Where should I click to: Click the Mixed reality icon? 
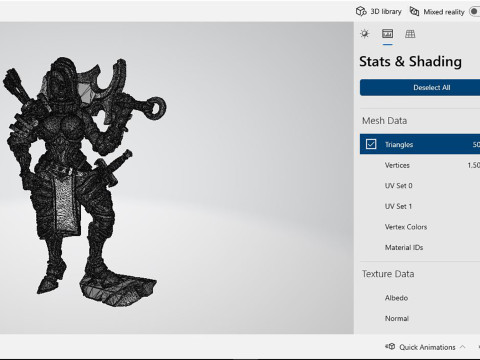(414, 12)
